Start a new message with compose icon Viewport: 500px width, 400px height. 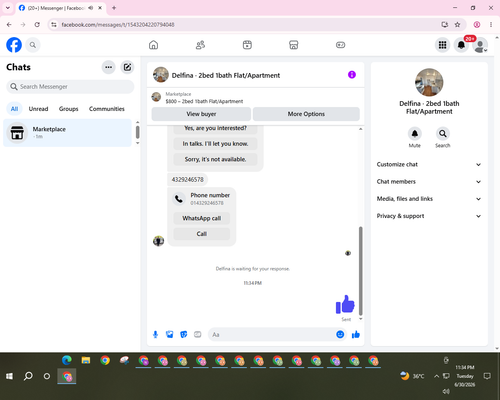coord(127,67)
